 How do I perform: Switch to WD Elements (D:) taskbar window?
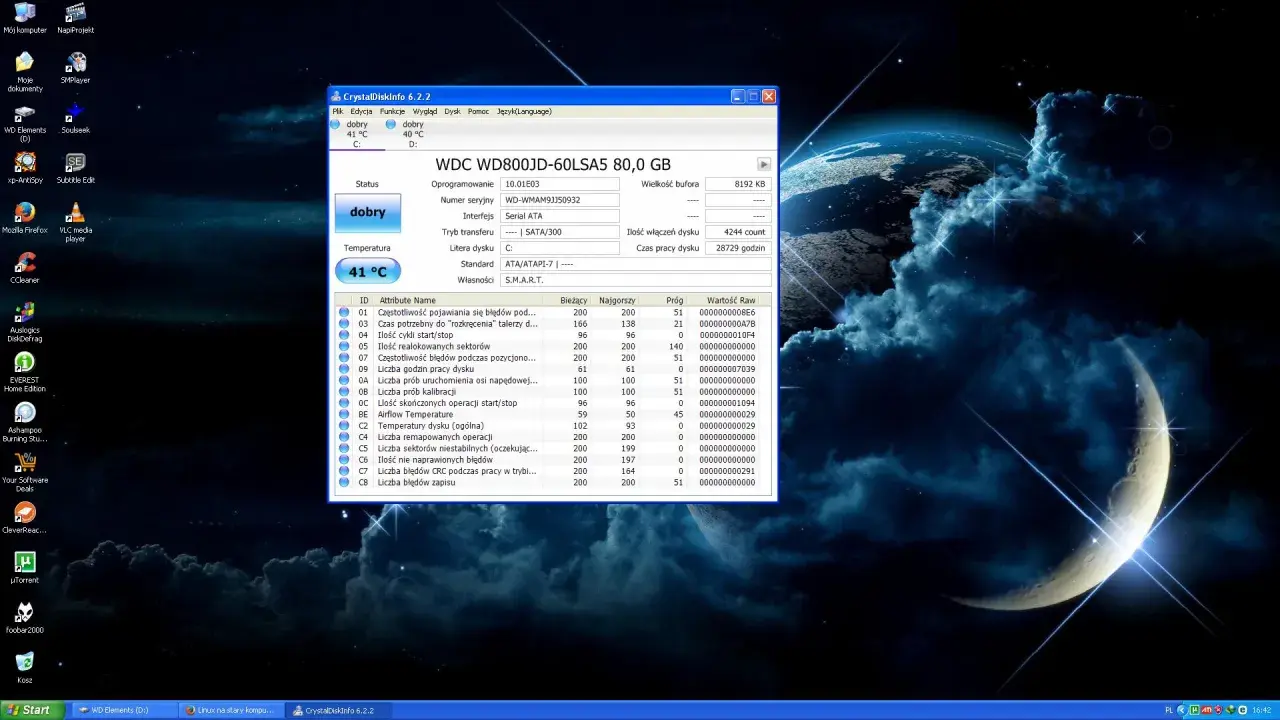click(x=124, y=710)
